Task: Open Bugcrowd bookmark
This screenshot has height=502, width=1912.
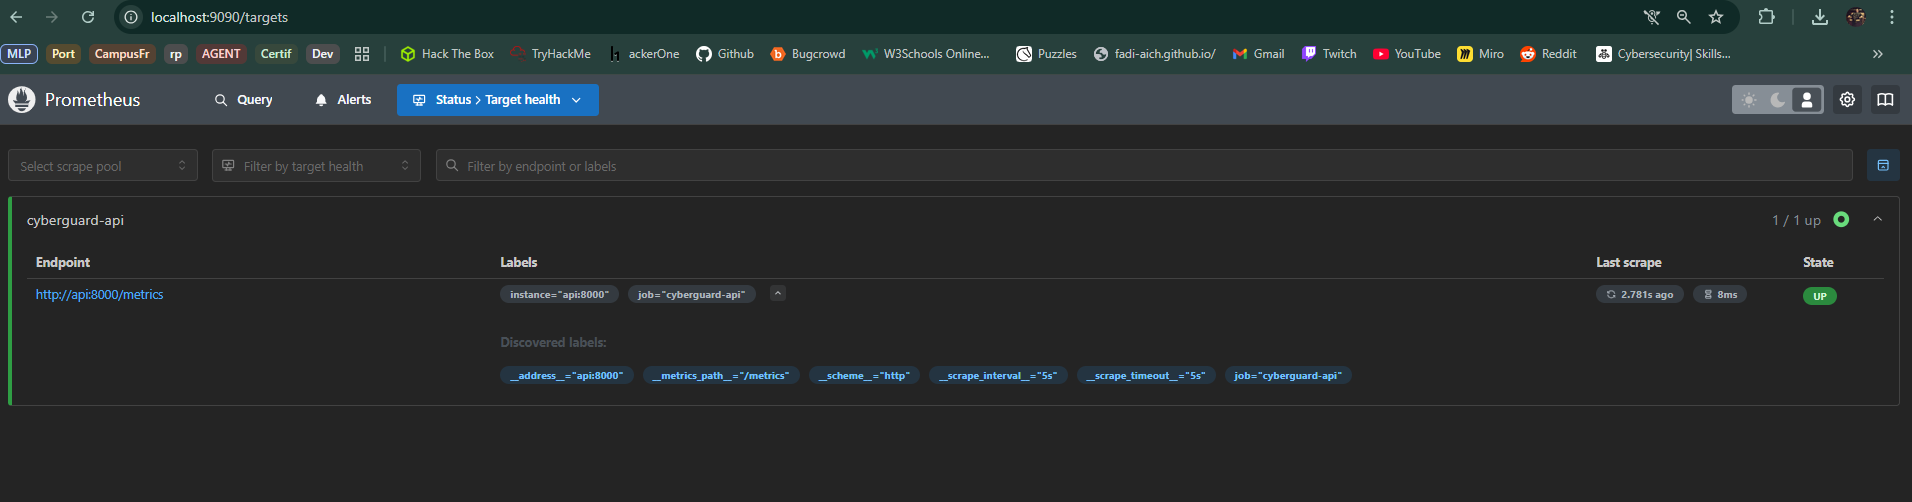Action: click(808, 54)
